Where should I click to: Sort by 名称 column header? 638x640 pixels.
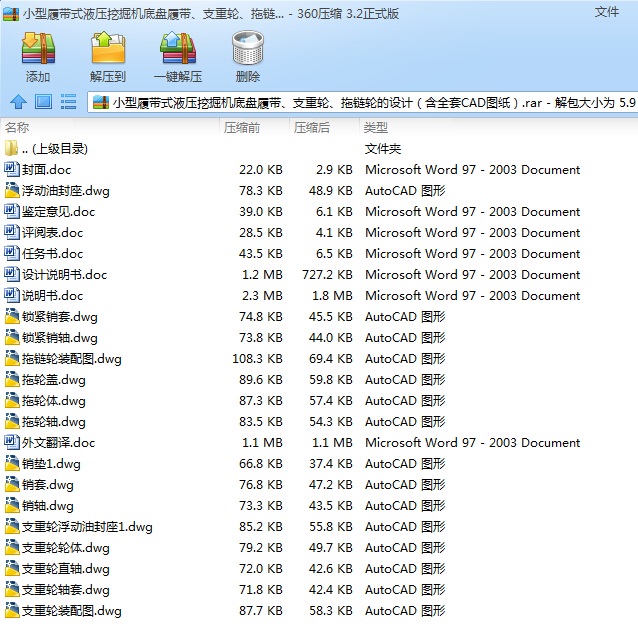17,127
